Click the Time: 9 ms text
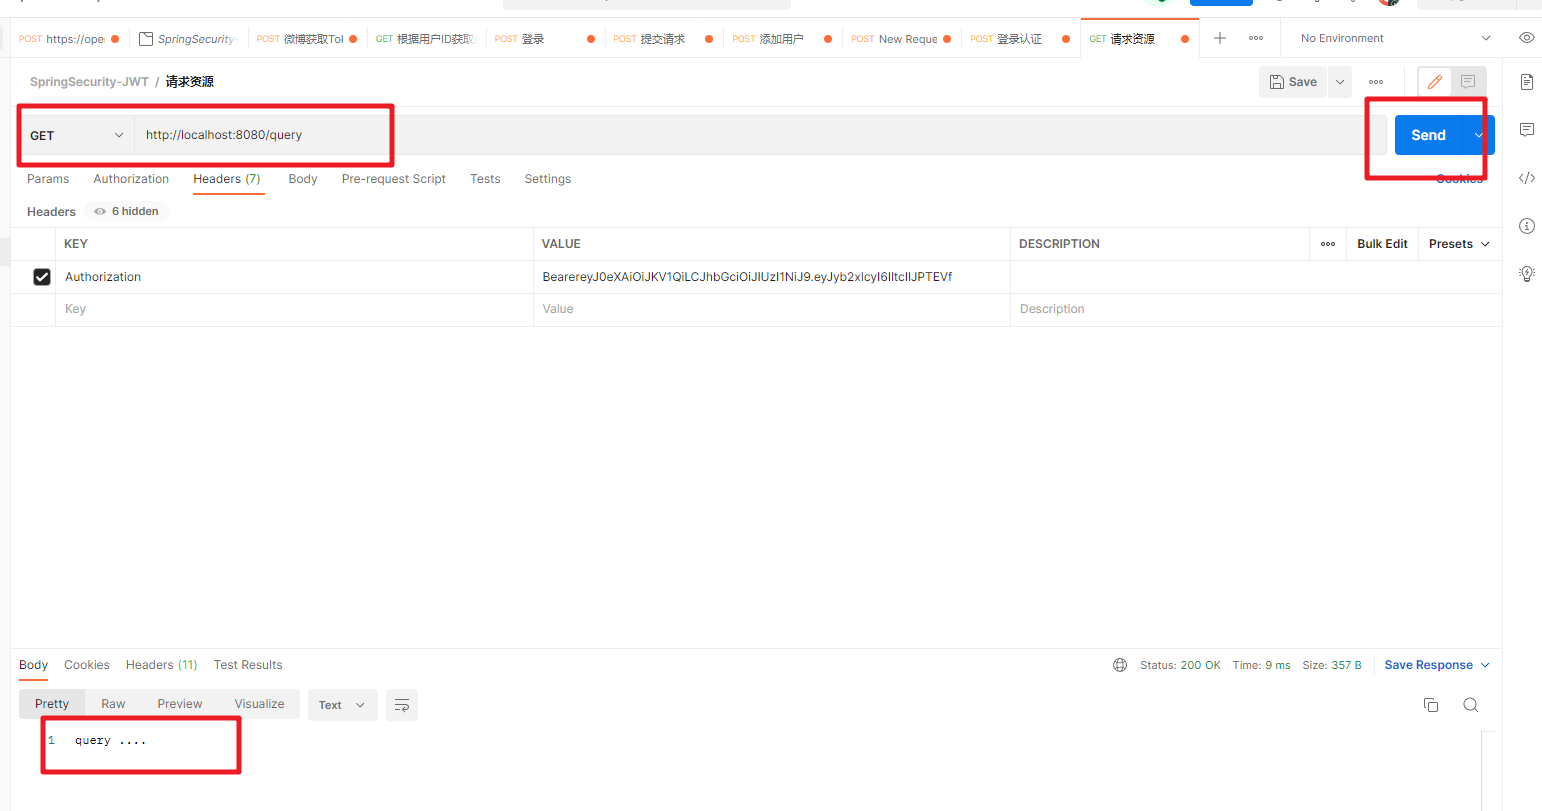This screenshot has height=811, width=1542. (1261, 665)
